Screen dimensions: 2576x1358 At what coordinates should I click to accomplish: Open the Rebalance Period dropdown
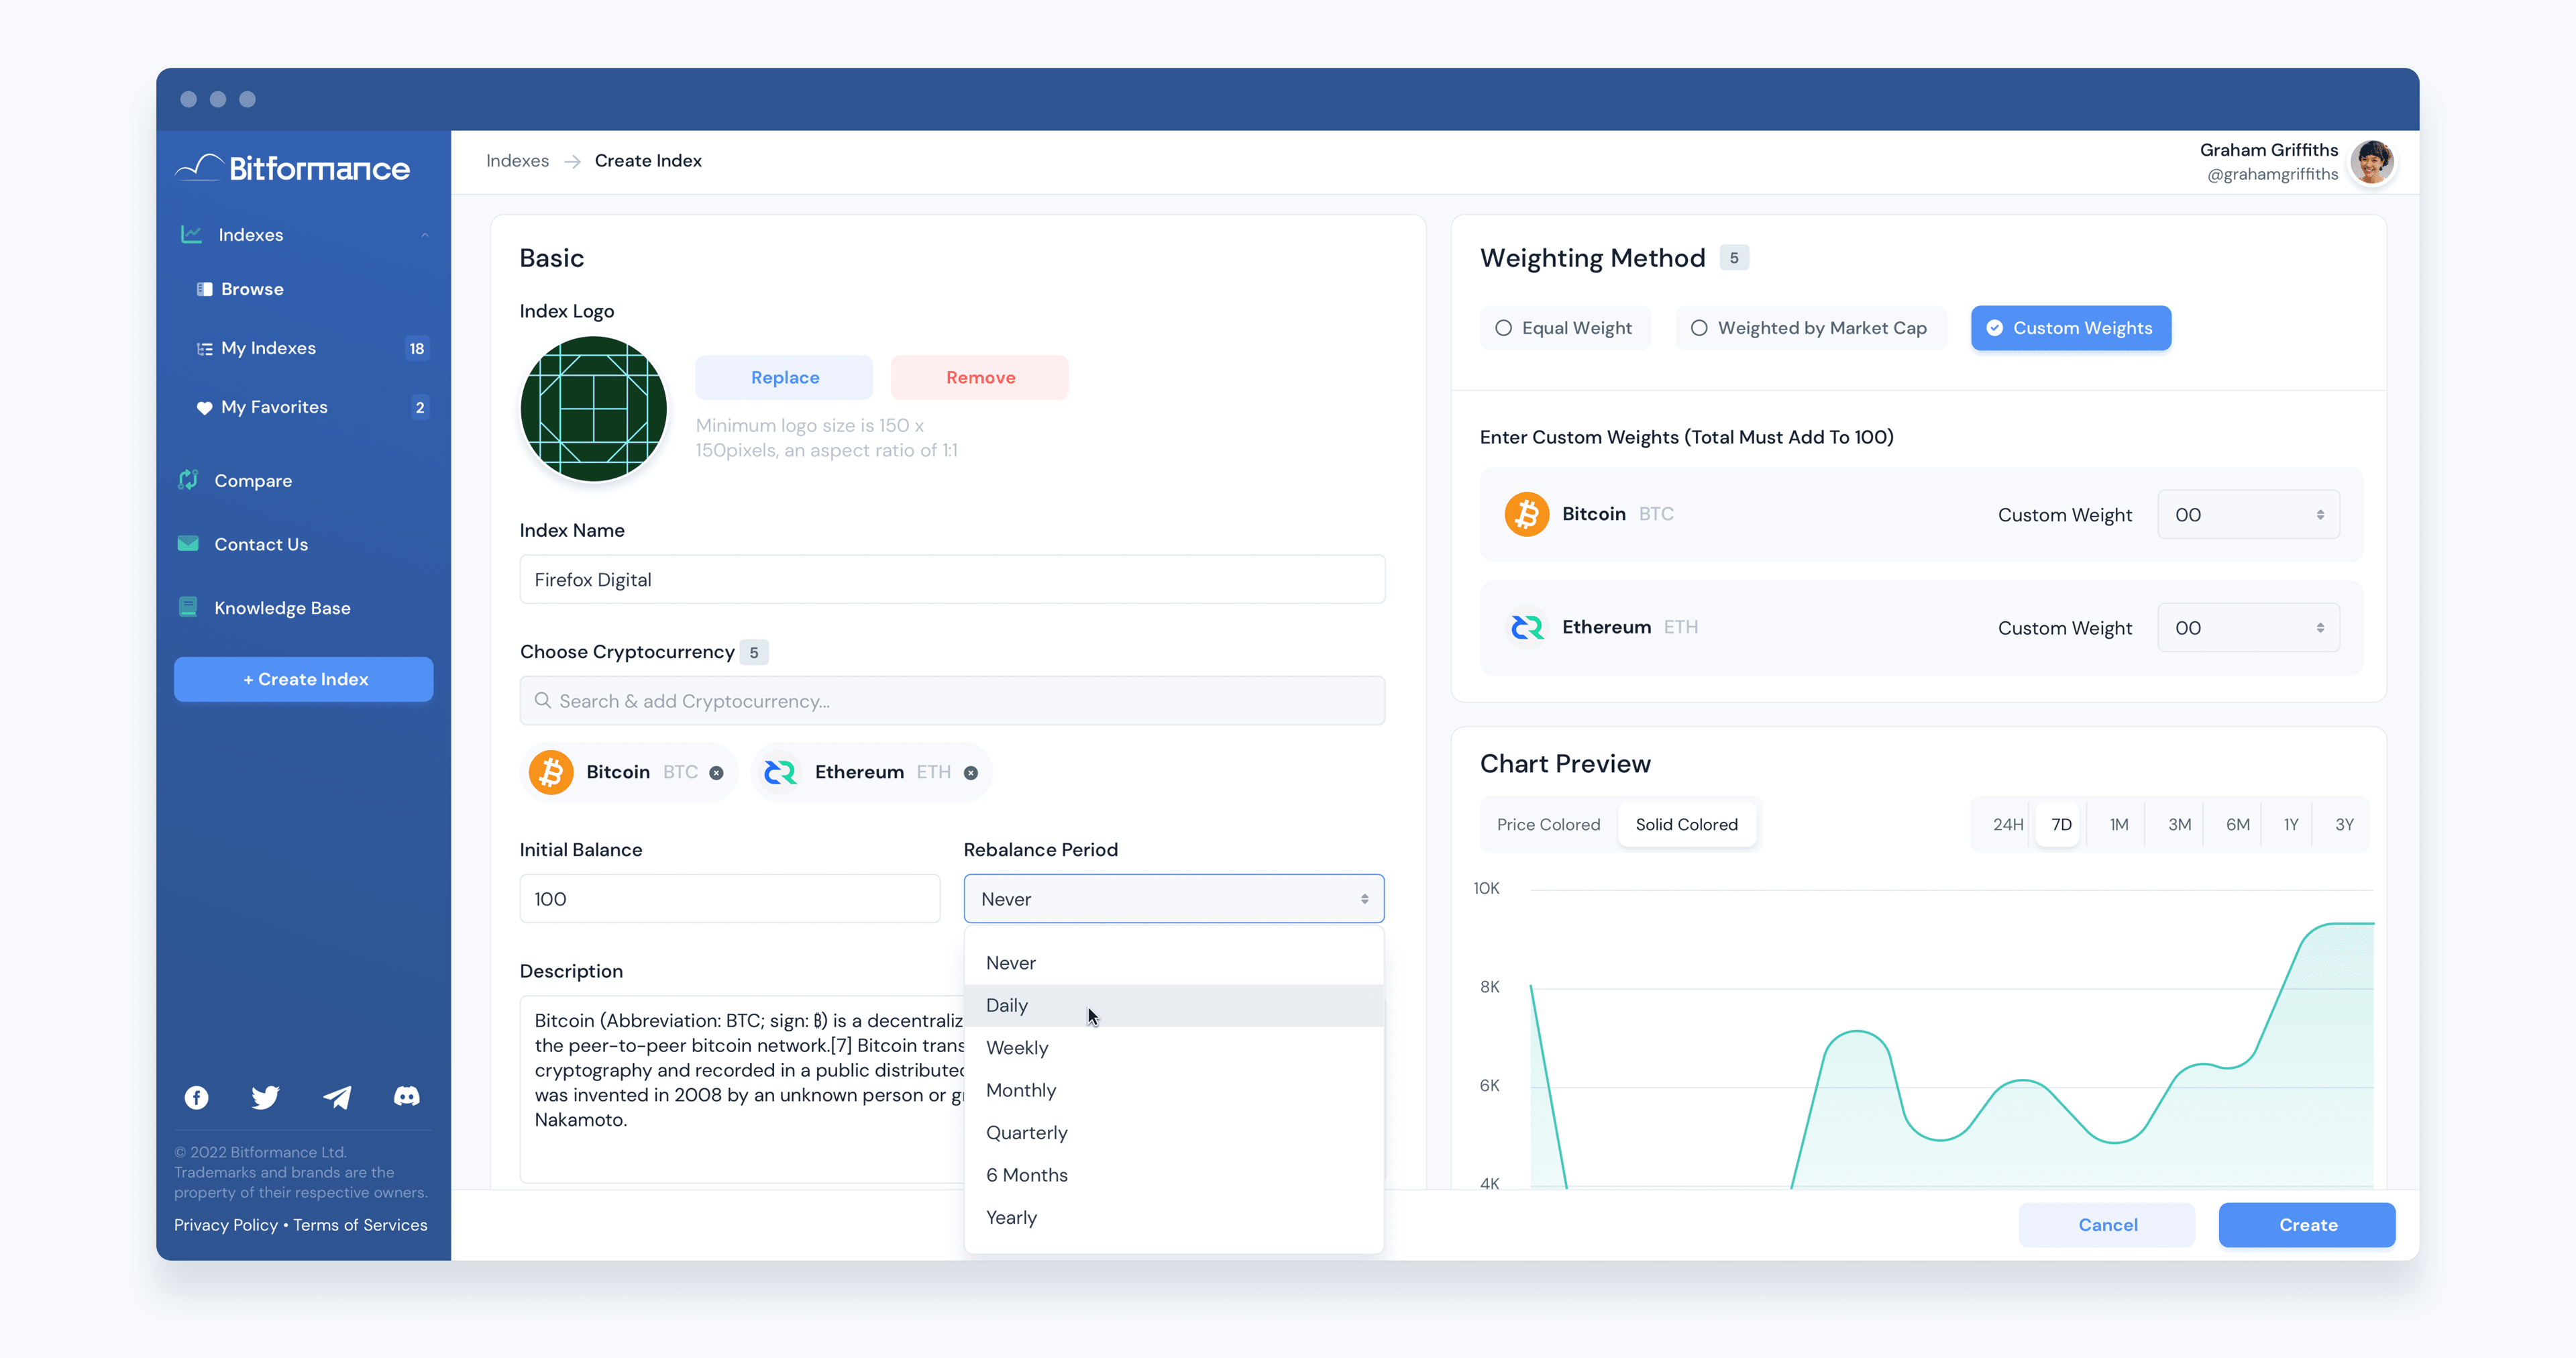(x=1174, y=898)
